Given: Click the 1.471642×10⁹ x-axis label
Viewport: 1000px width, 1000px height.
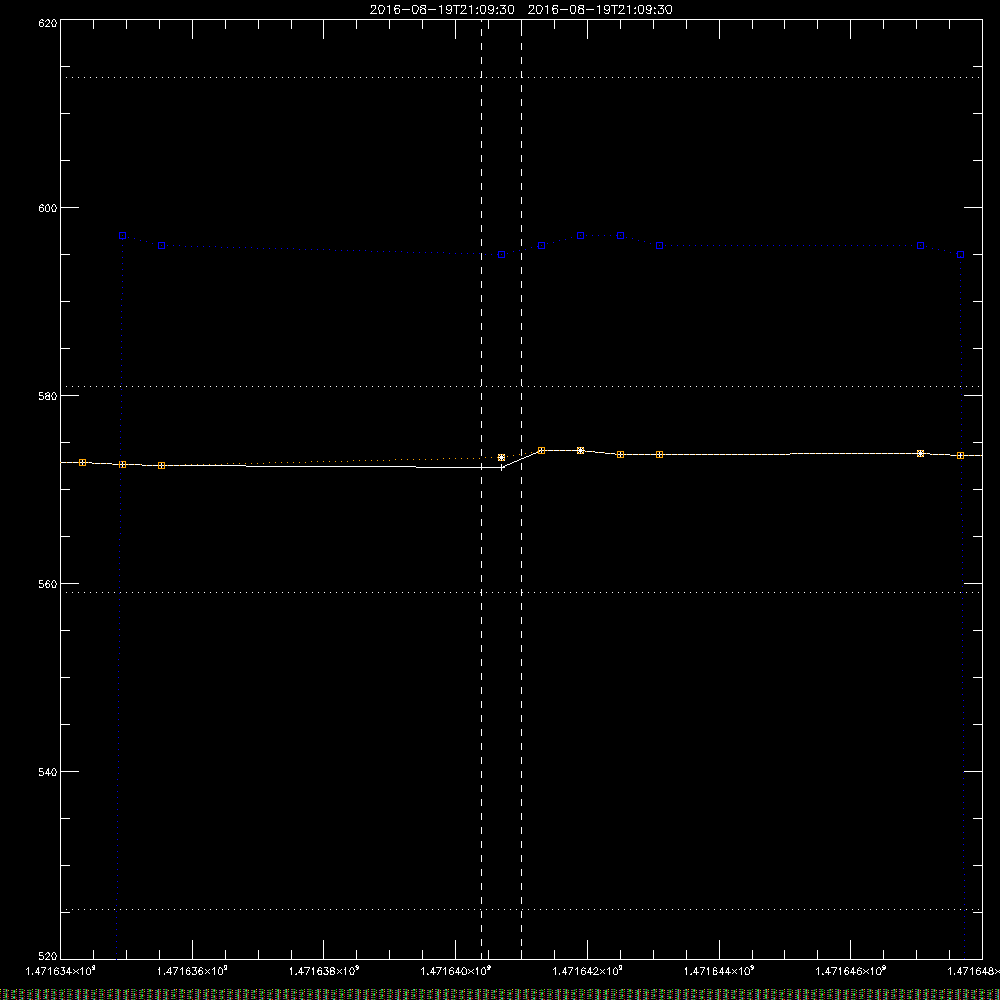Looking at the screenshot, I should tap(587, 971).
